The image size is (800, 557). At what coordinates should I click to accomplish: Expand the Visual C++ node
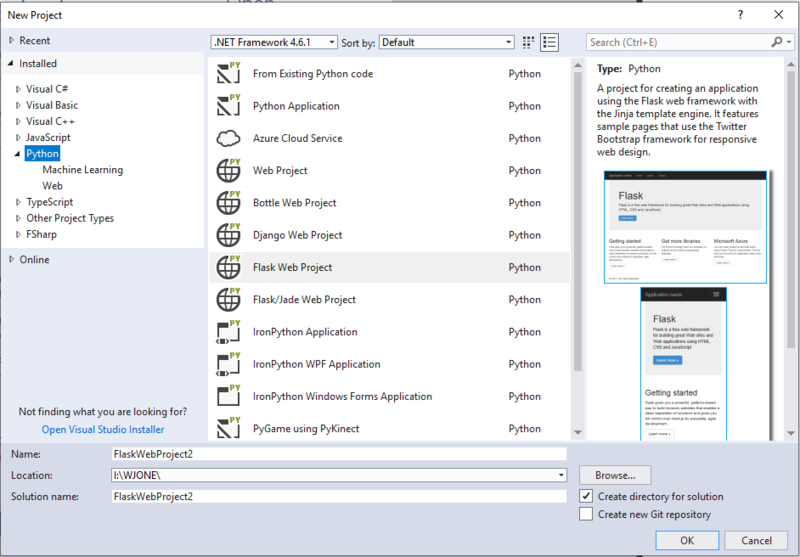18,121
